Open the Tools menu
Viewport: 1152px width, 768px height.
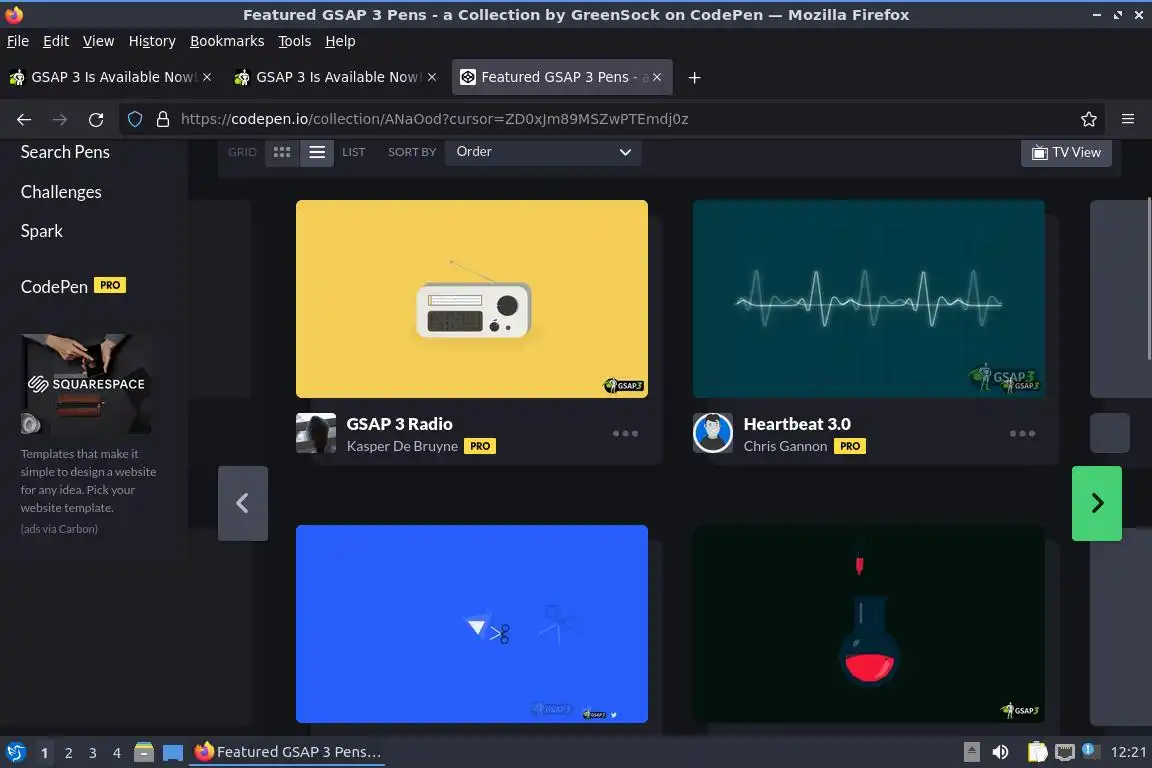tap(295, 41)
